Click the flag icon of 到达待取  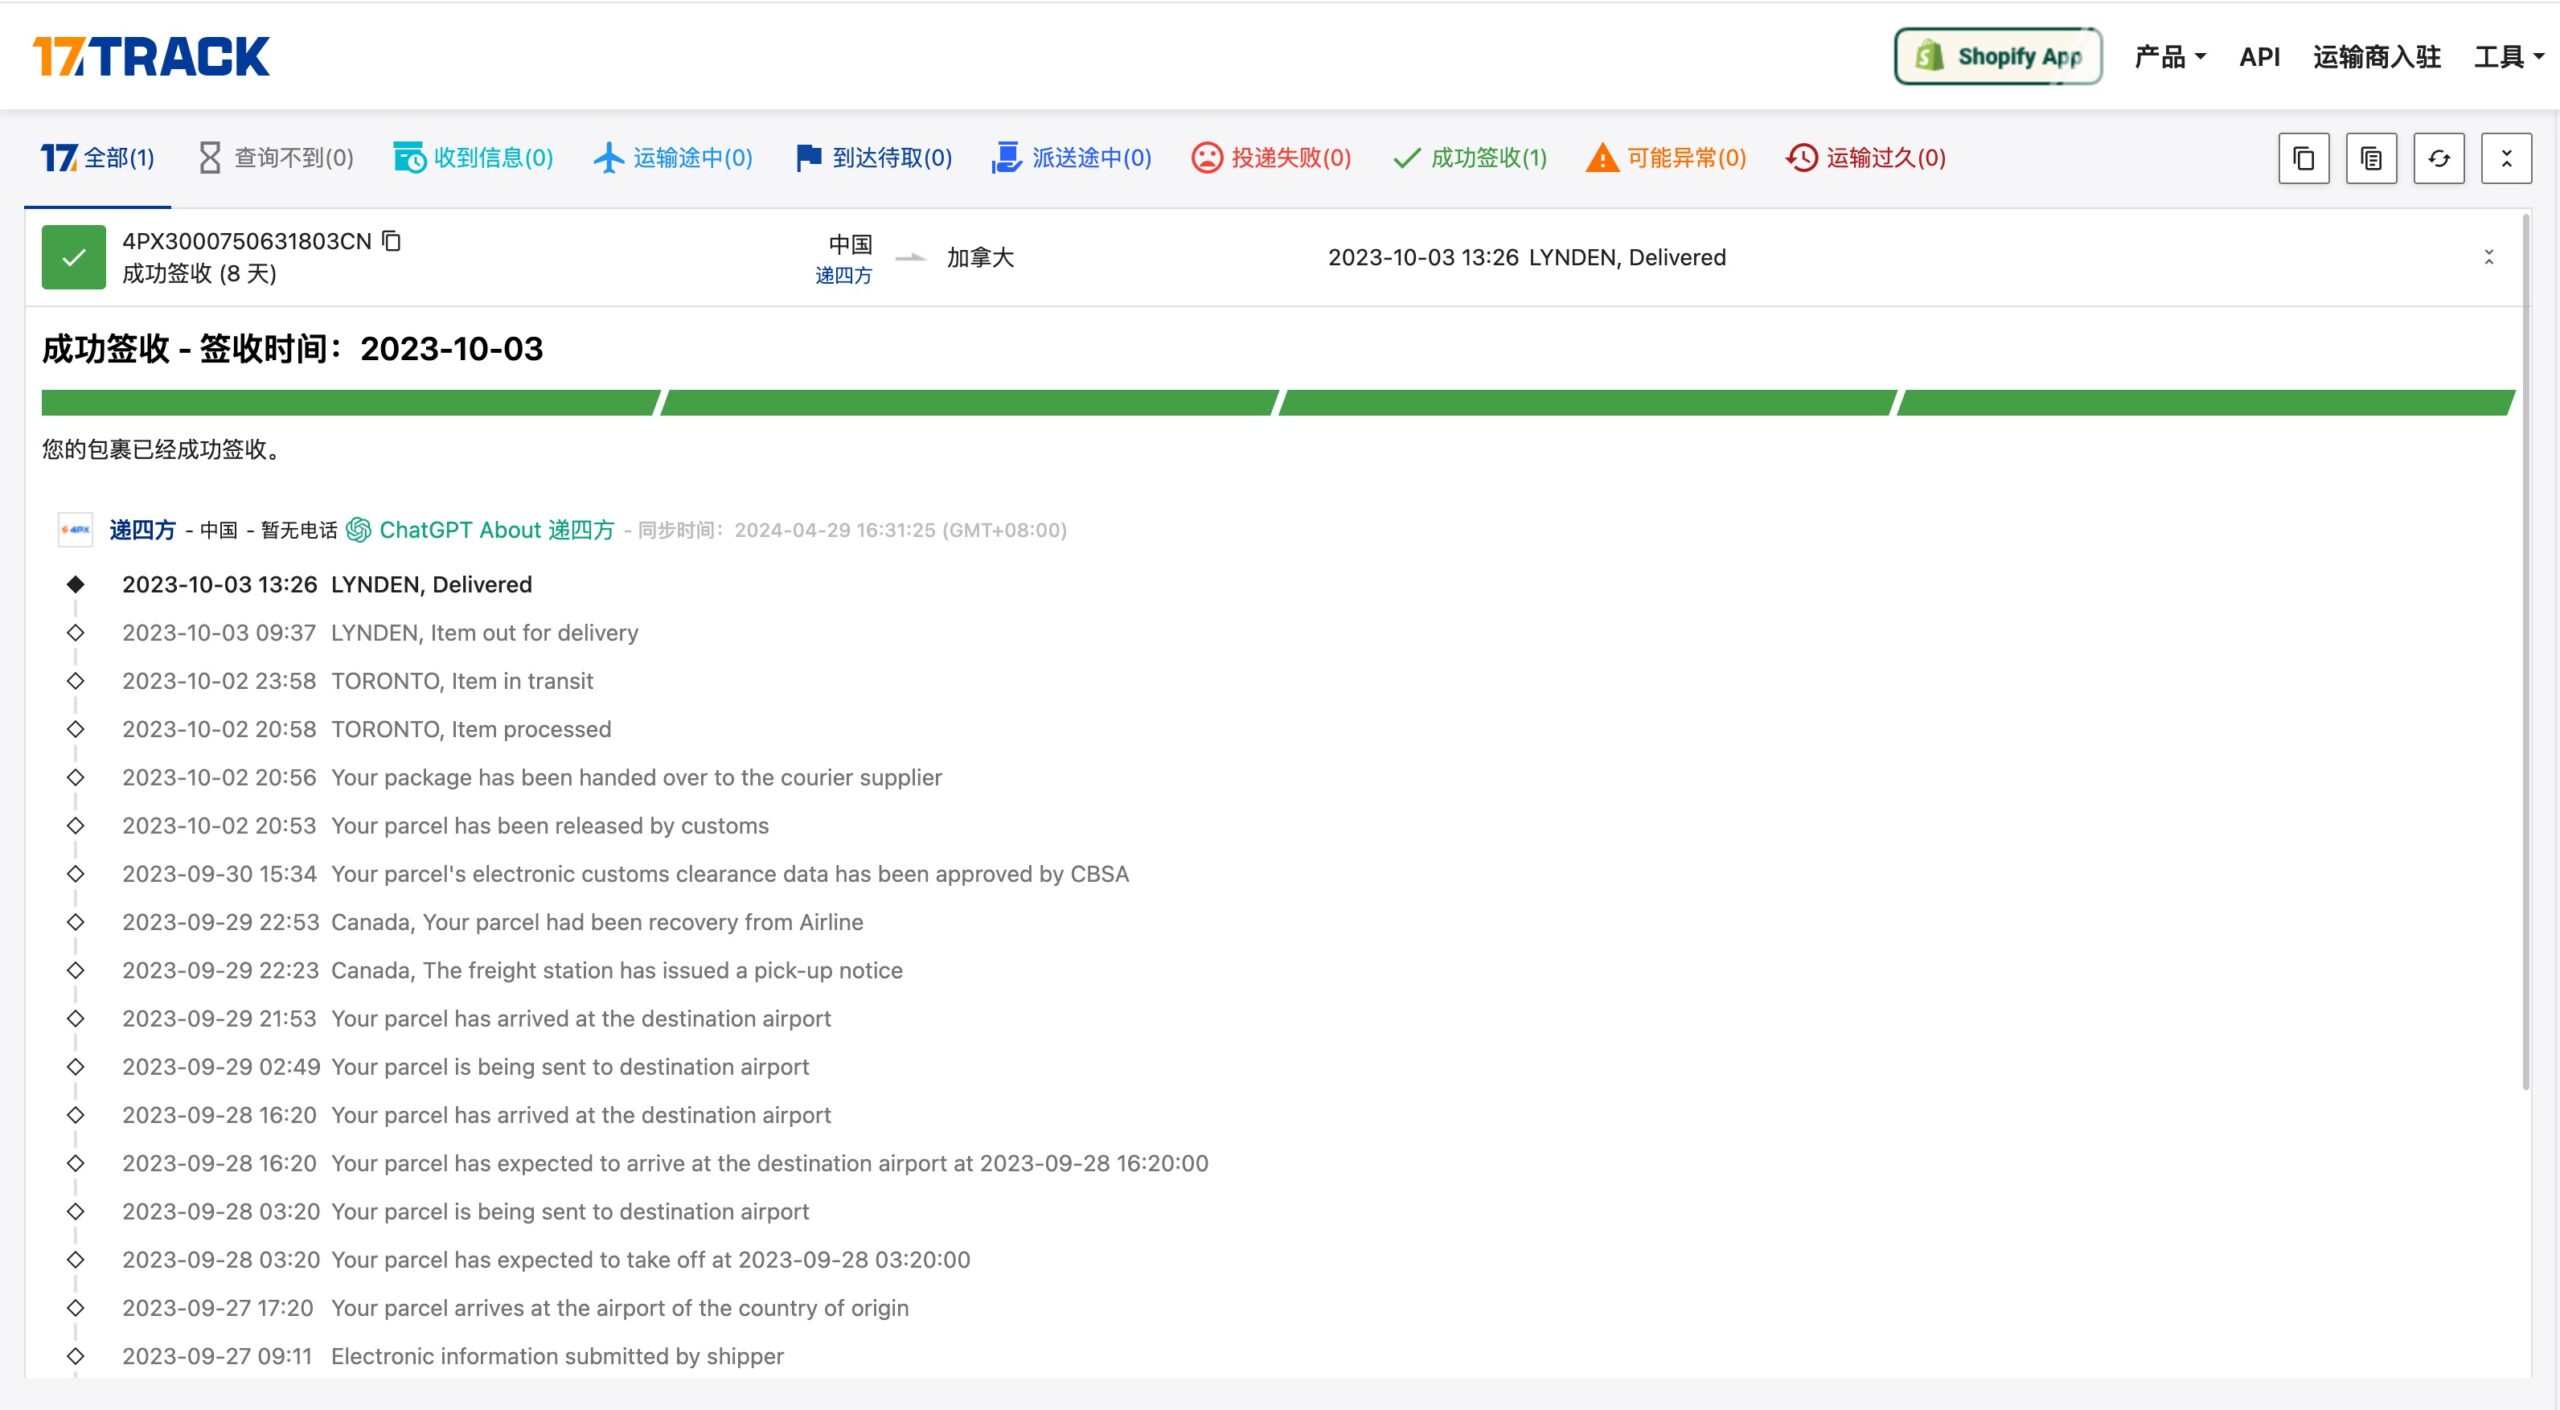coord(808,158)
